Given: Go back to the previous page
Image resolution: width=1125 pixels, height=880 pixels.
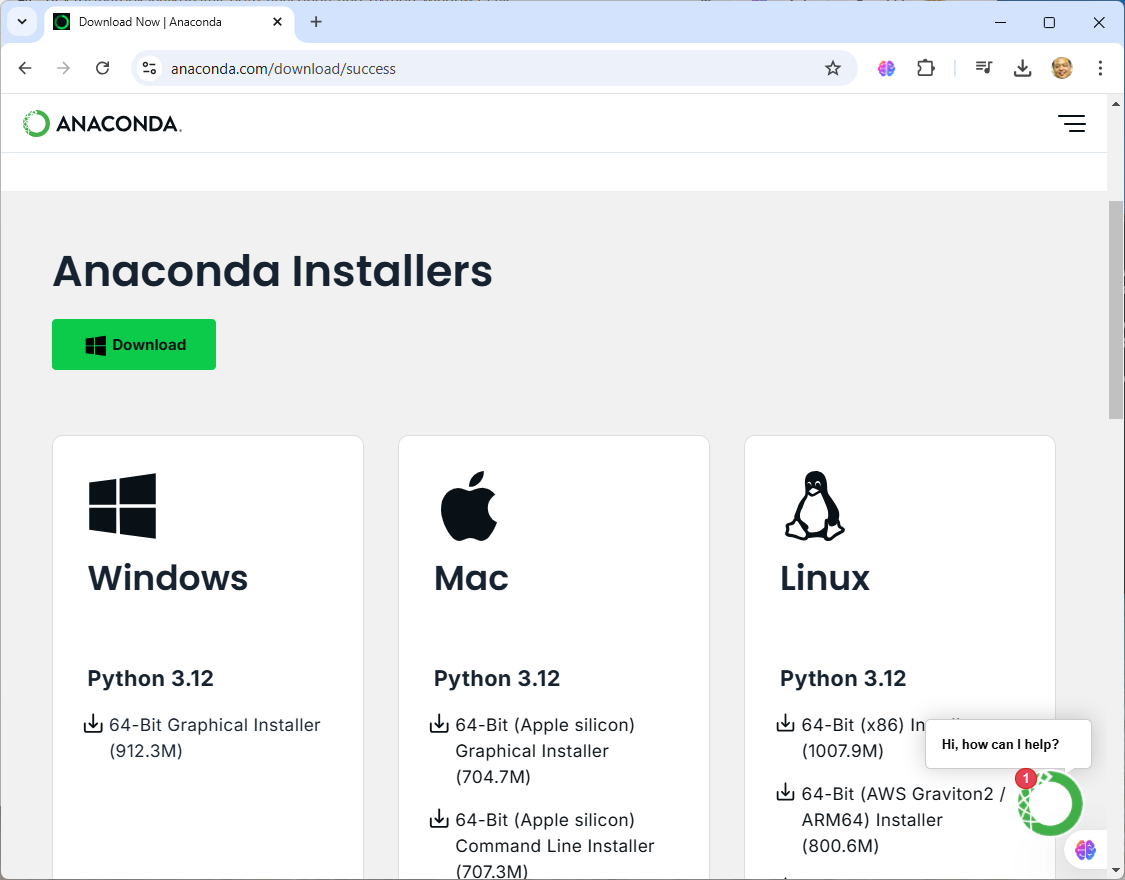Looking at the screenshot, I should pyautogui.click(x=25, y=68).
